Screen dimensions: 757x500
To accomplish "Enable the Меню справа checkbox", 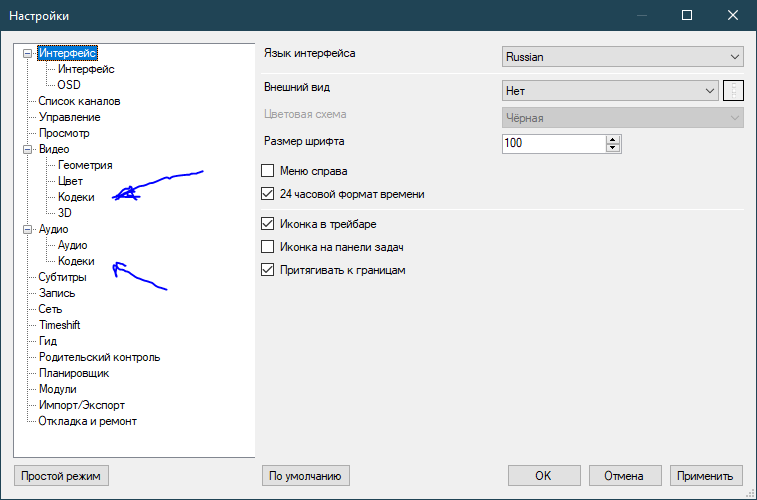I will tap(267, 171).
